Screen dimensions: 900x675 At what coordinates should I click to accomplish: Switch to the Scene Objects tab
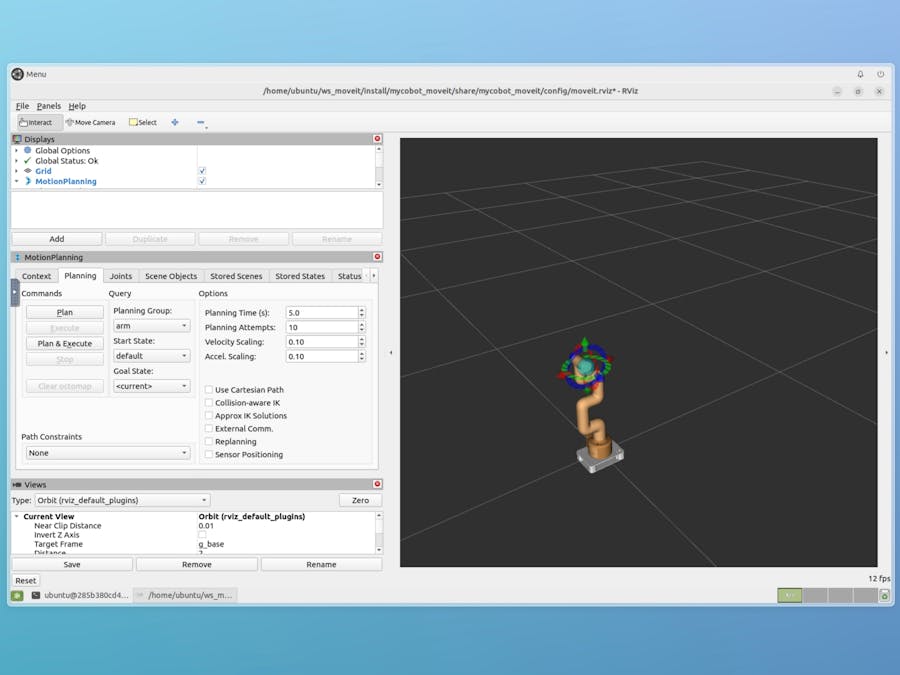171,276
